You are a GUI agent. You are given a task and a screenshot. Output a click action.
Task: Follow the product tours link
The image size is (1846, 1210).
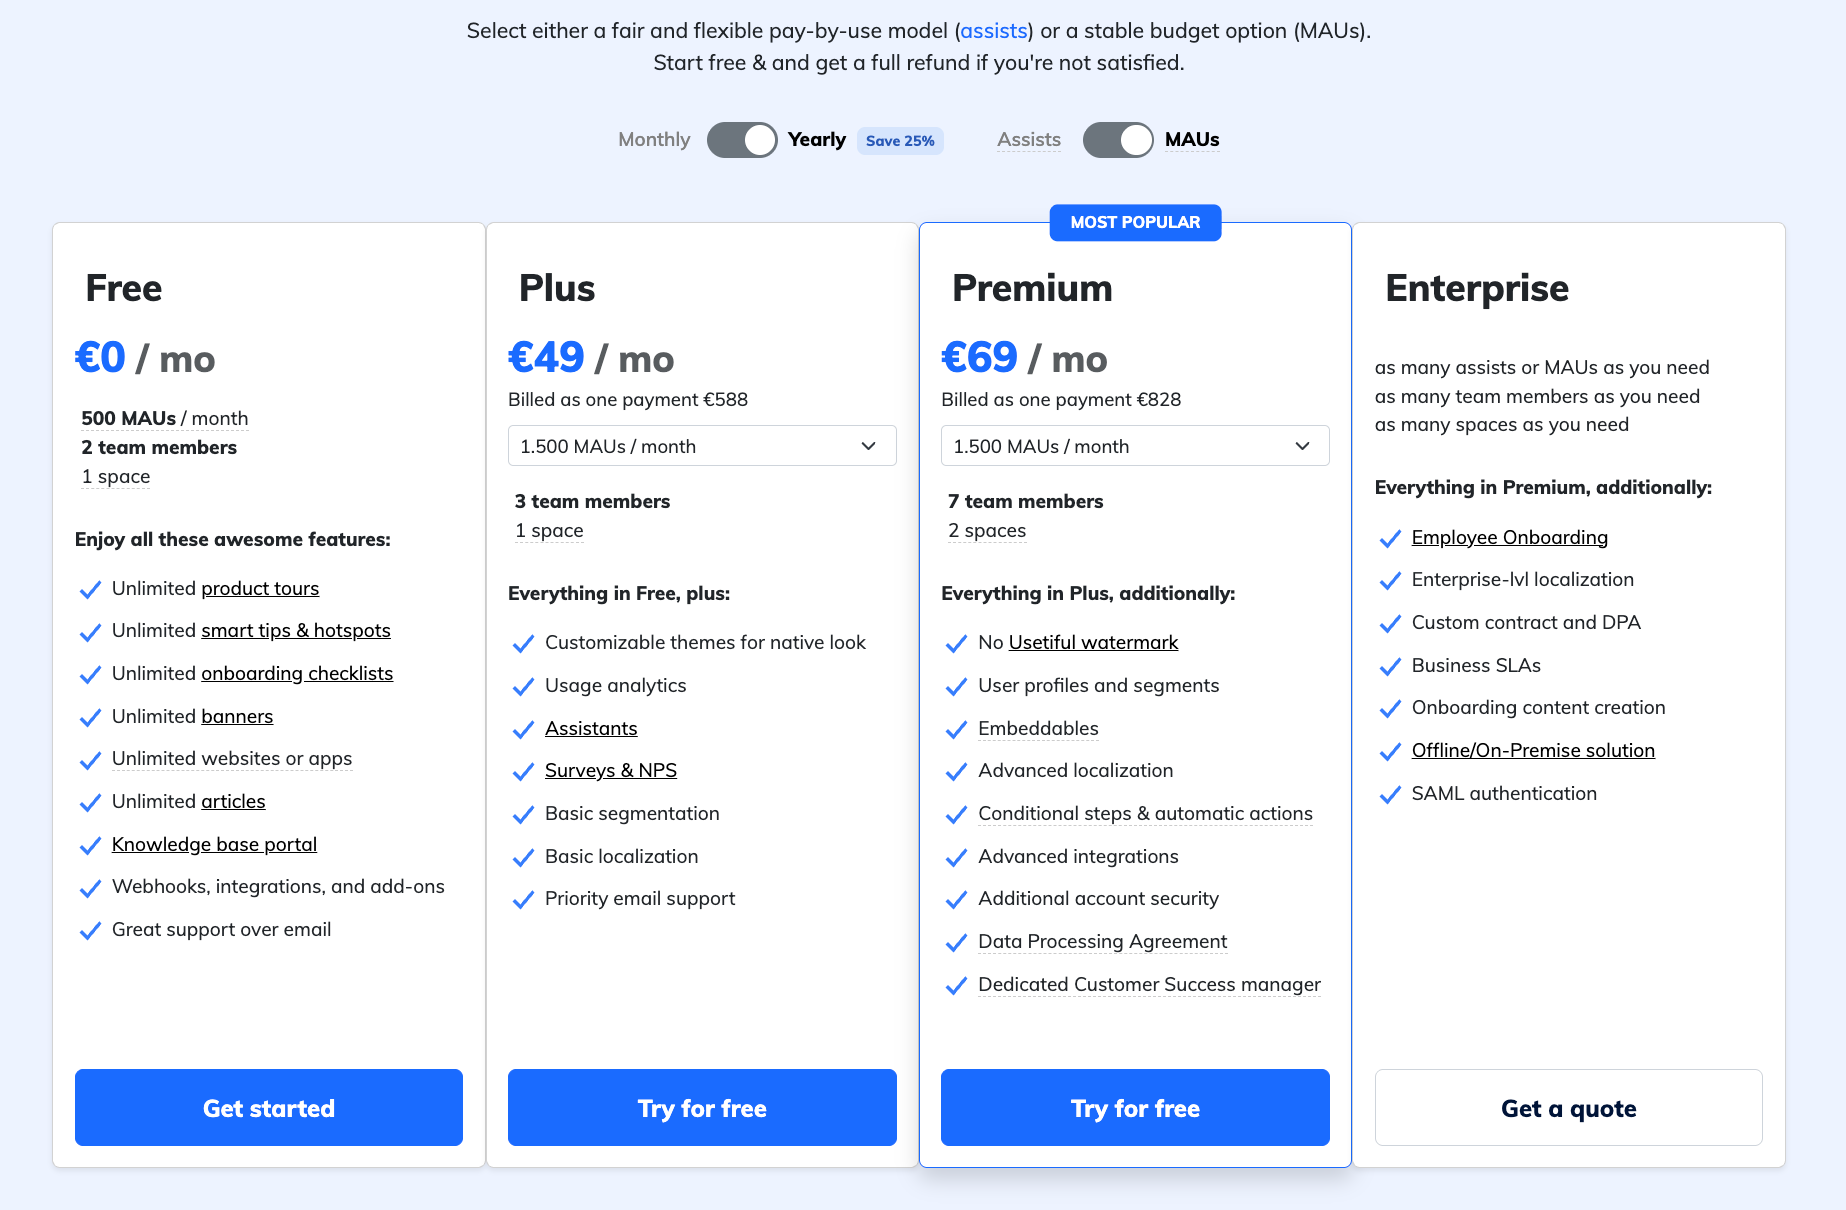(x=260, y=589)
